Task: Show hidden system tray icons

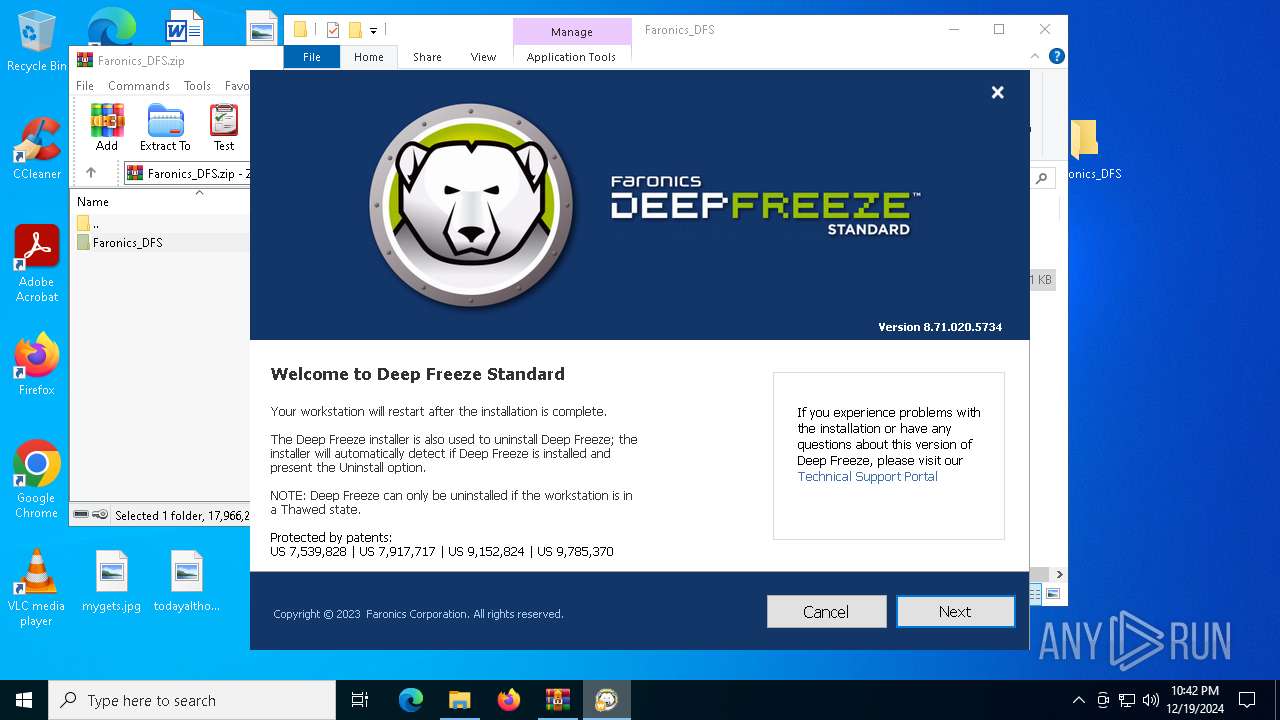Action: tap(1078, 700)
